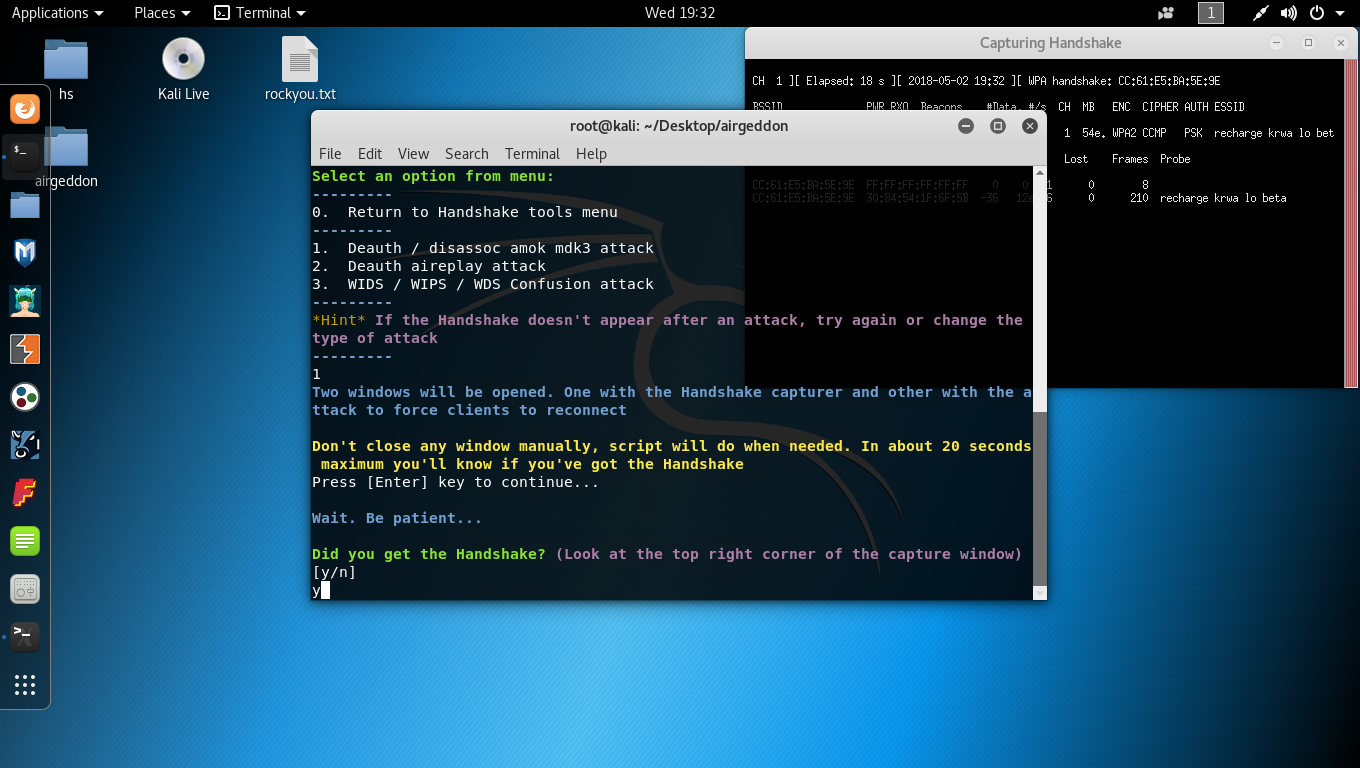
Task: Click the typed 'y' answer at cursor
Action: [316, 590]
